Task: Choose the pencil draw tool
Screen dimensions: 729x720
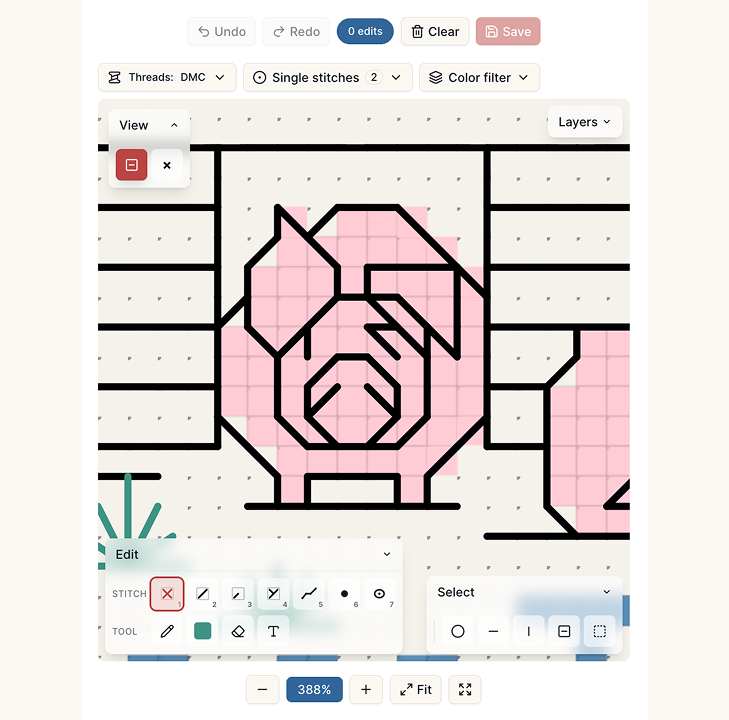Action: point(167,631)
